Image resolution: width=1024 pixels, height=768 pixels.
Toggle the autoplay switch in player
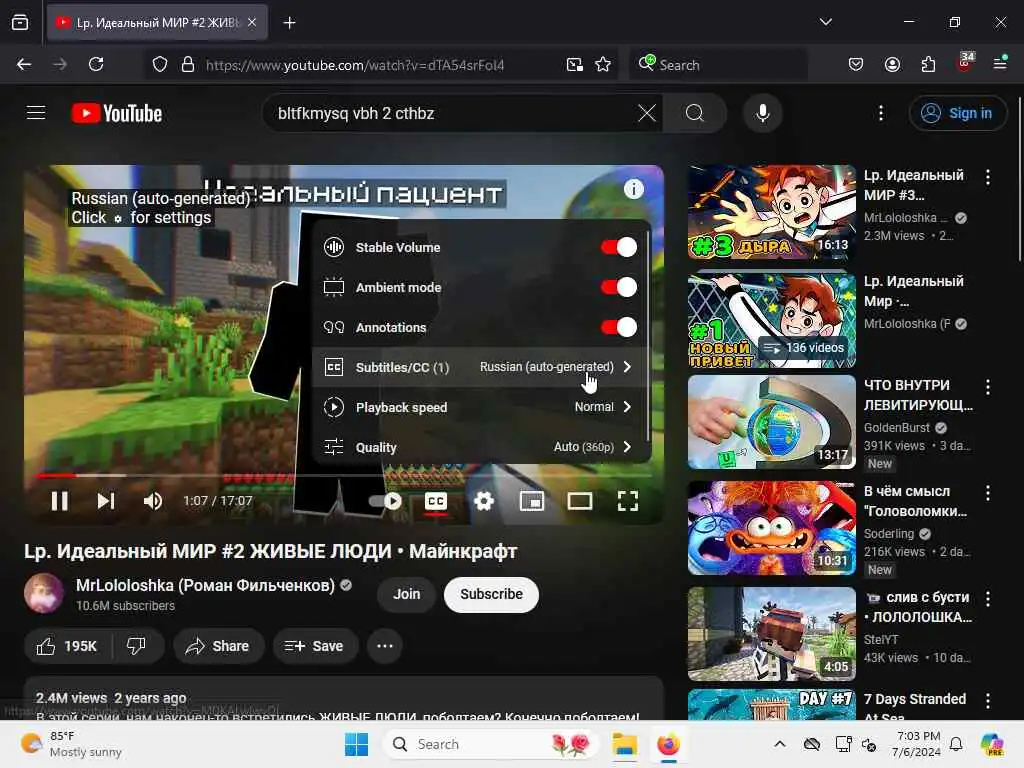point(385,501)
